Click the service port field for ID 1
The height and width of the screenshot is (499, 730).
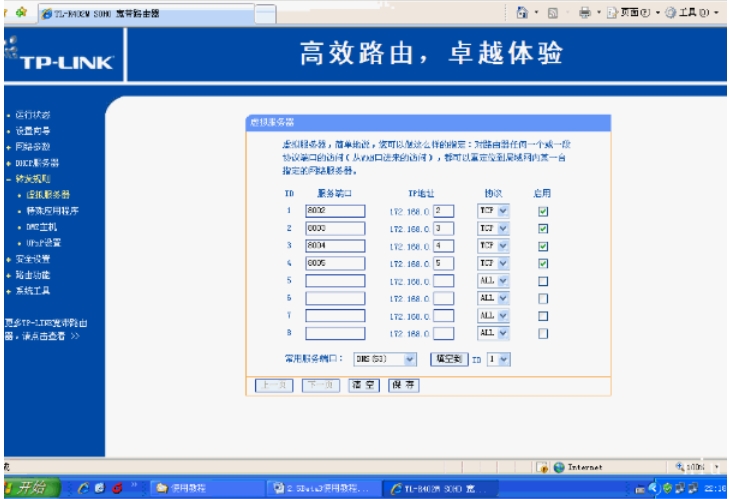click(335, 211)
